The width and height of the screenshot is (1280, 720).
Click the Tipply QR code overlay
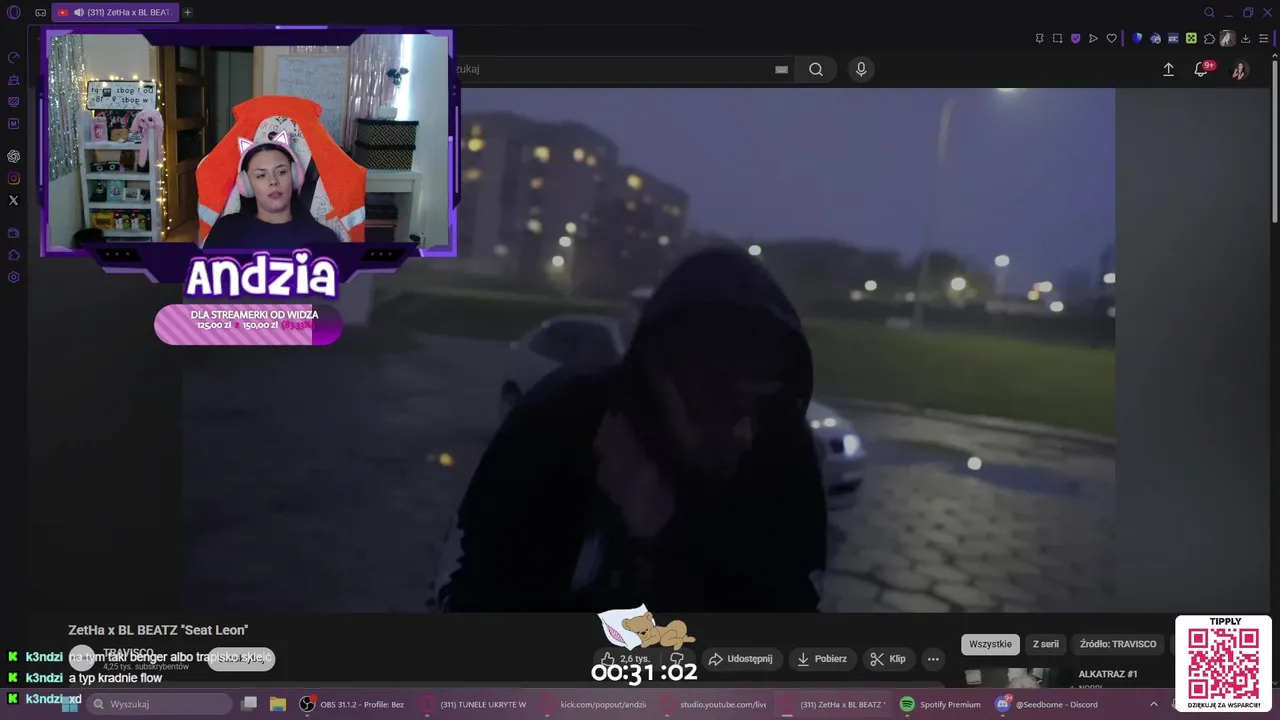pyautogui.click(x=1223, y=663)
